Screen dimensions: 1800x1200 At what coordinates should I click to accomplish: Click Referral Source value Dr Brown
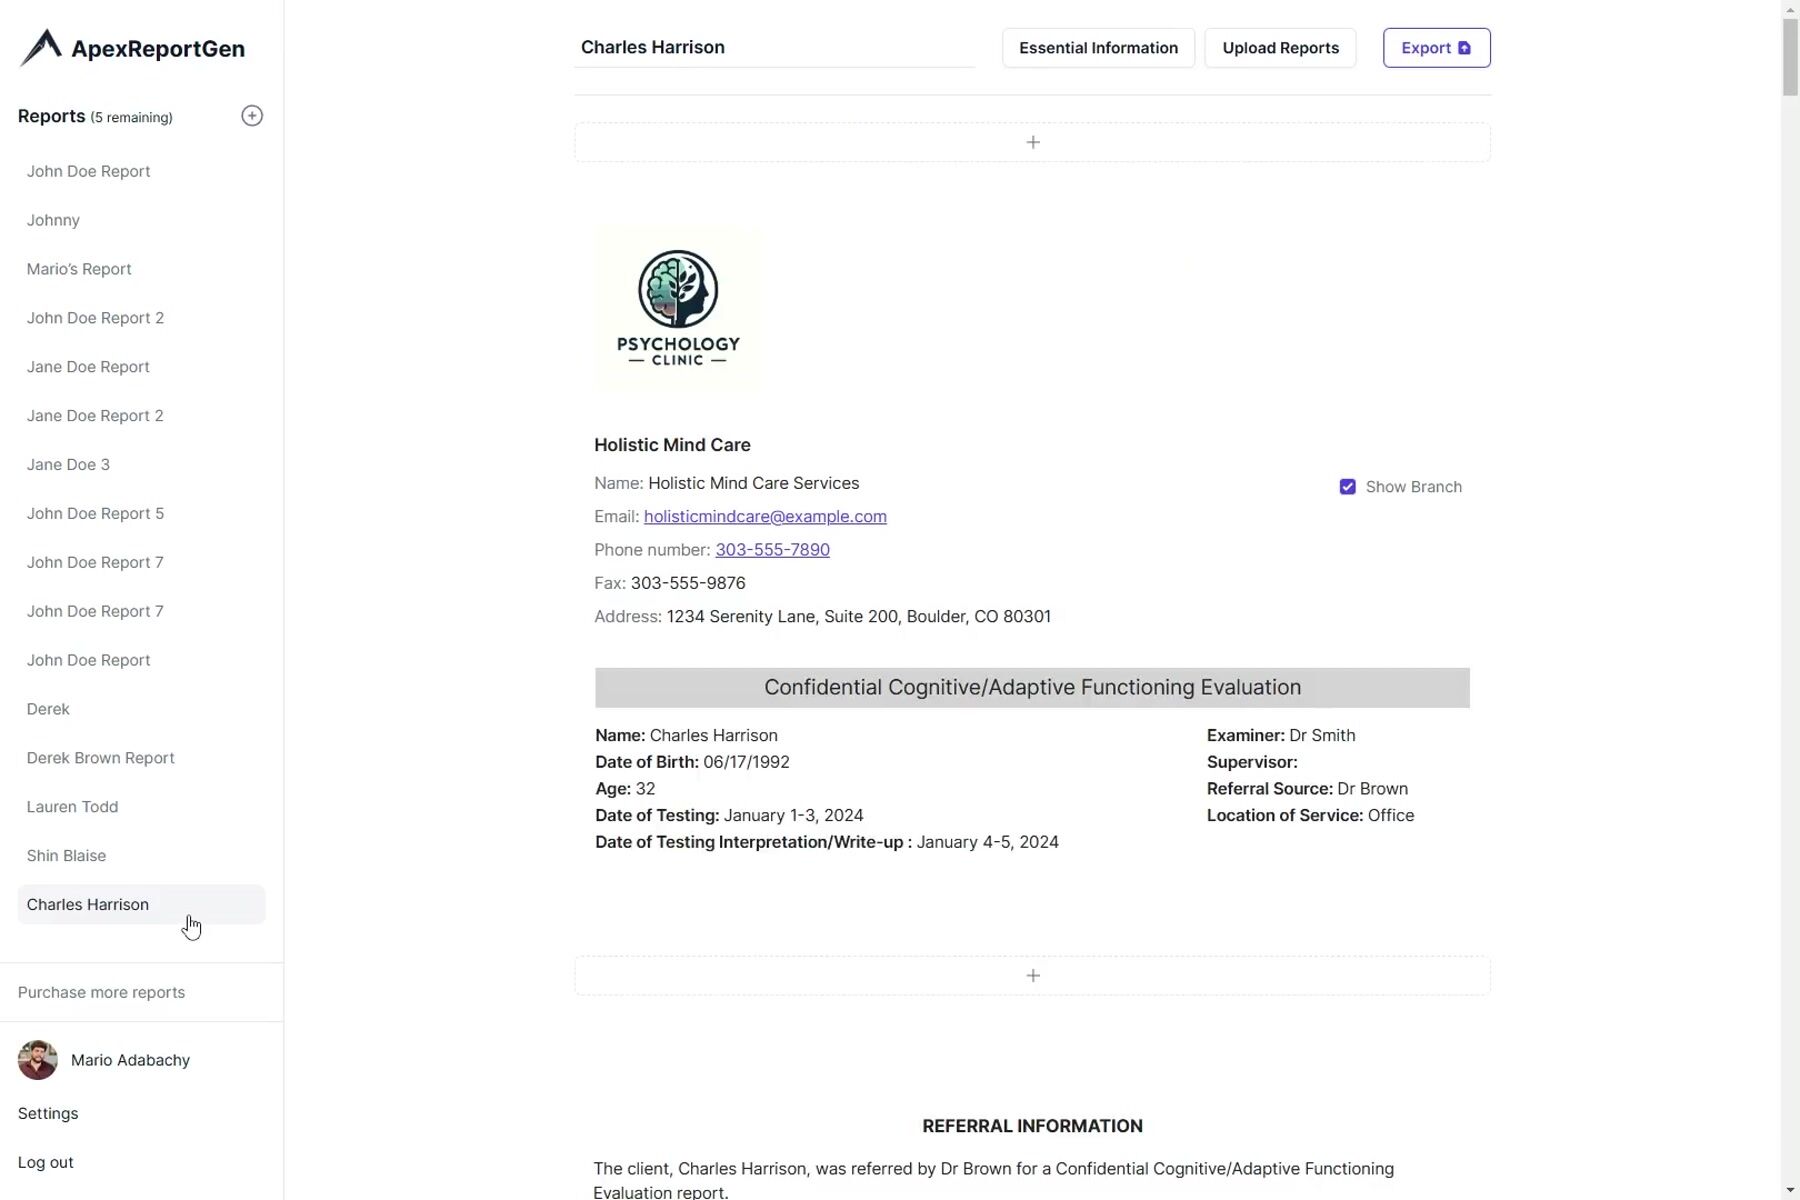(1372, 789)
